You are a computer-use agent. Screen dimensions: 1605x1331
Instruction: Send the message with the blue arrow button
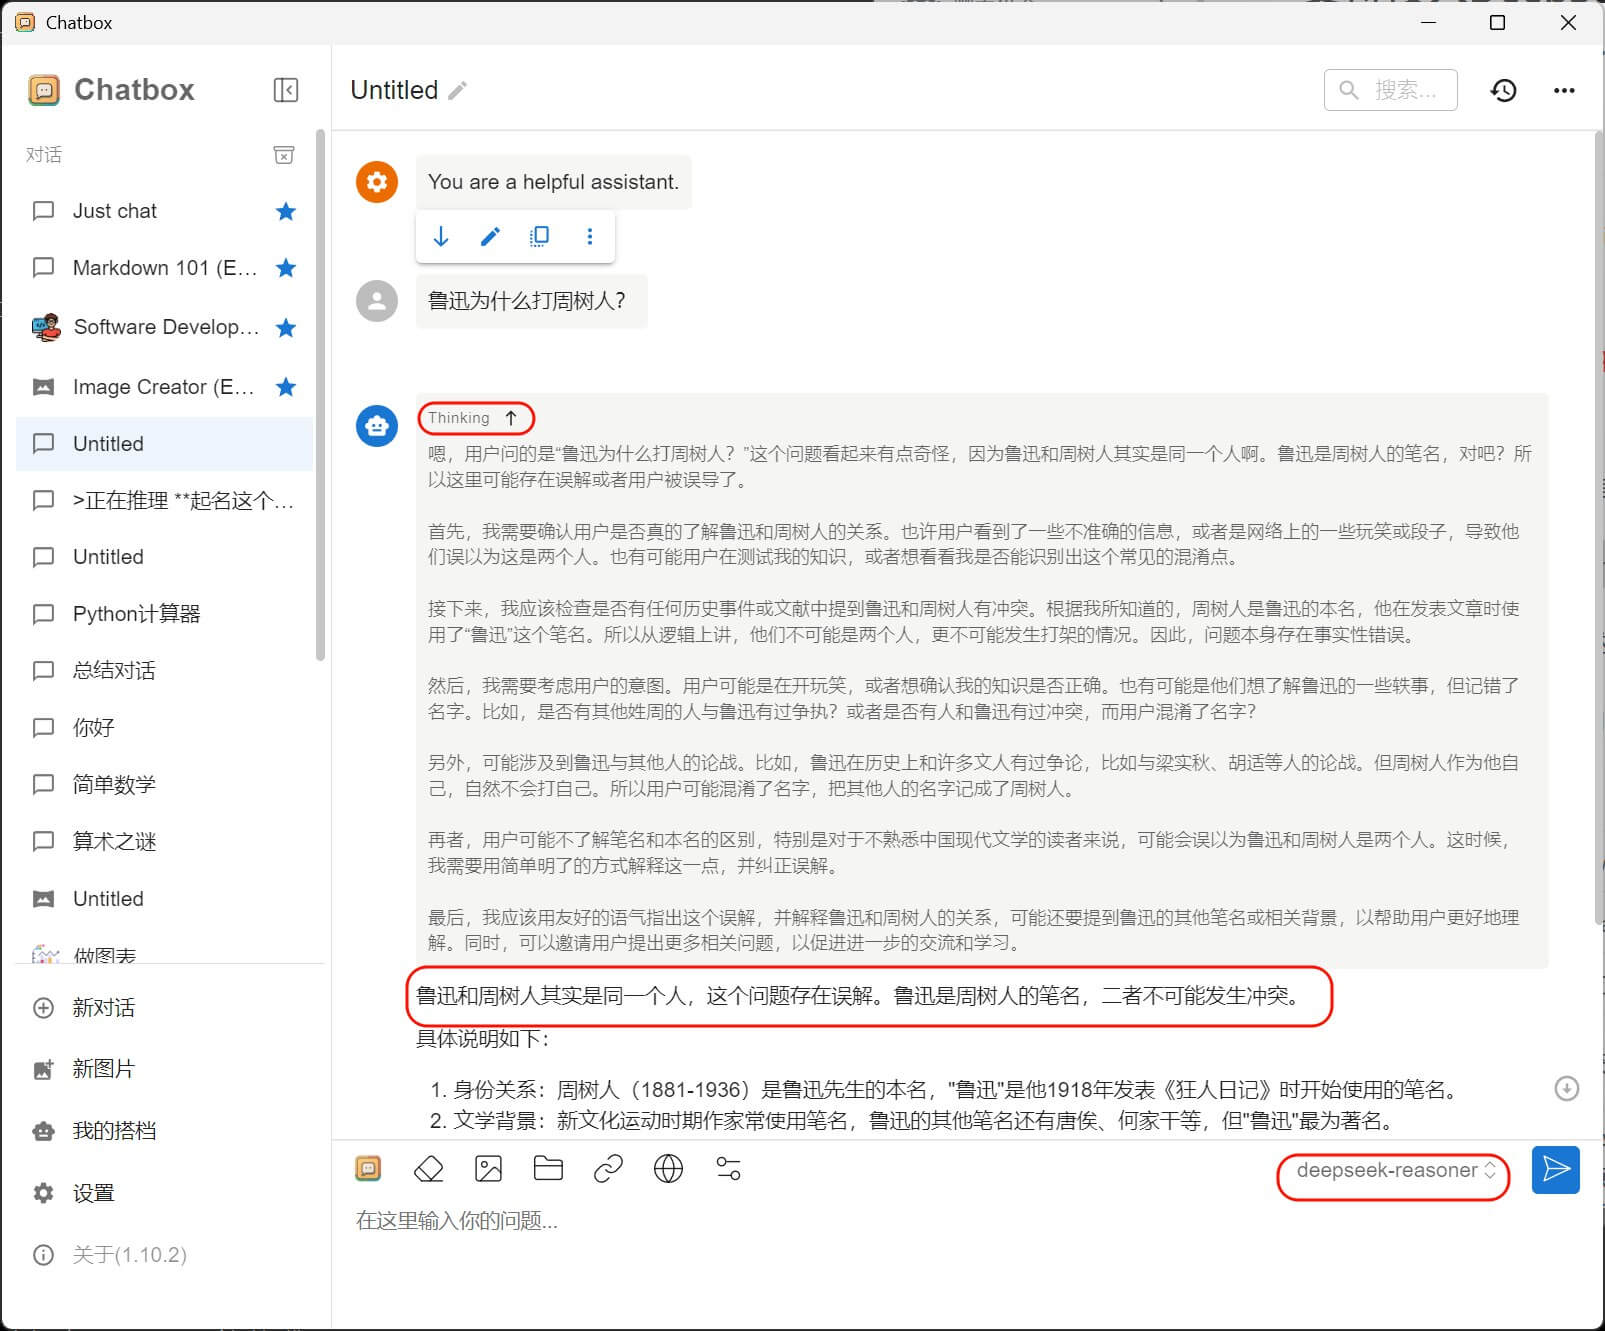pyautogui.click(x=1555, y=1169)
